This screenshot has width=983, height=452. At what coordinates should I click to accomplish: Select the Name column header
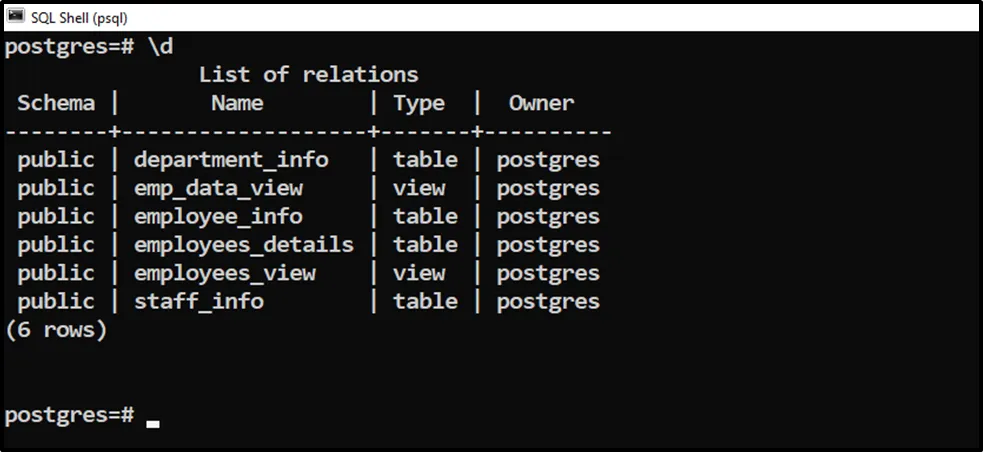click(237, 103)
